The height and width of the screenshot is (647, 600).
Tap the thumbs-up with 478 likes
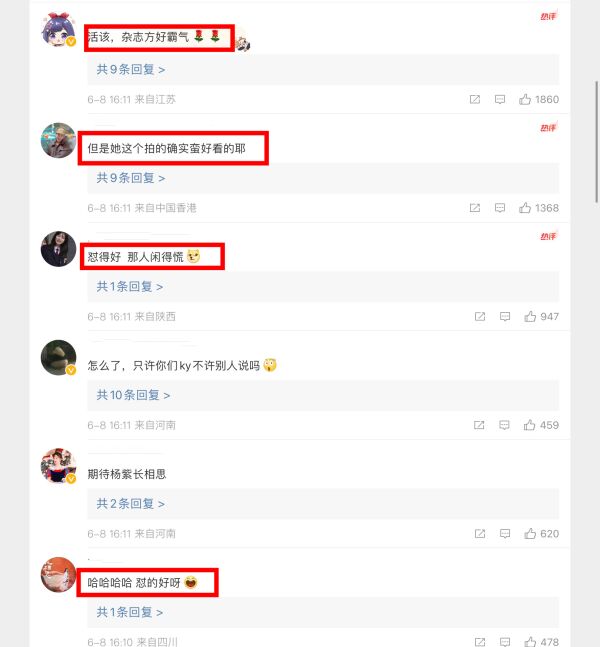point(530,642)
